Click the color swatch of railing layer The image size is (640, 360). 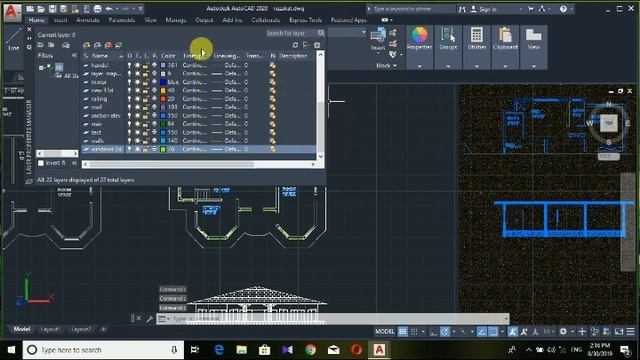[163, 99]
